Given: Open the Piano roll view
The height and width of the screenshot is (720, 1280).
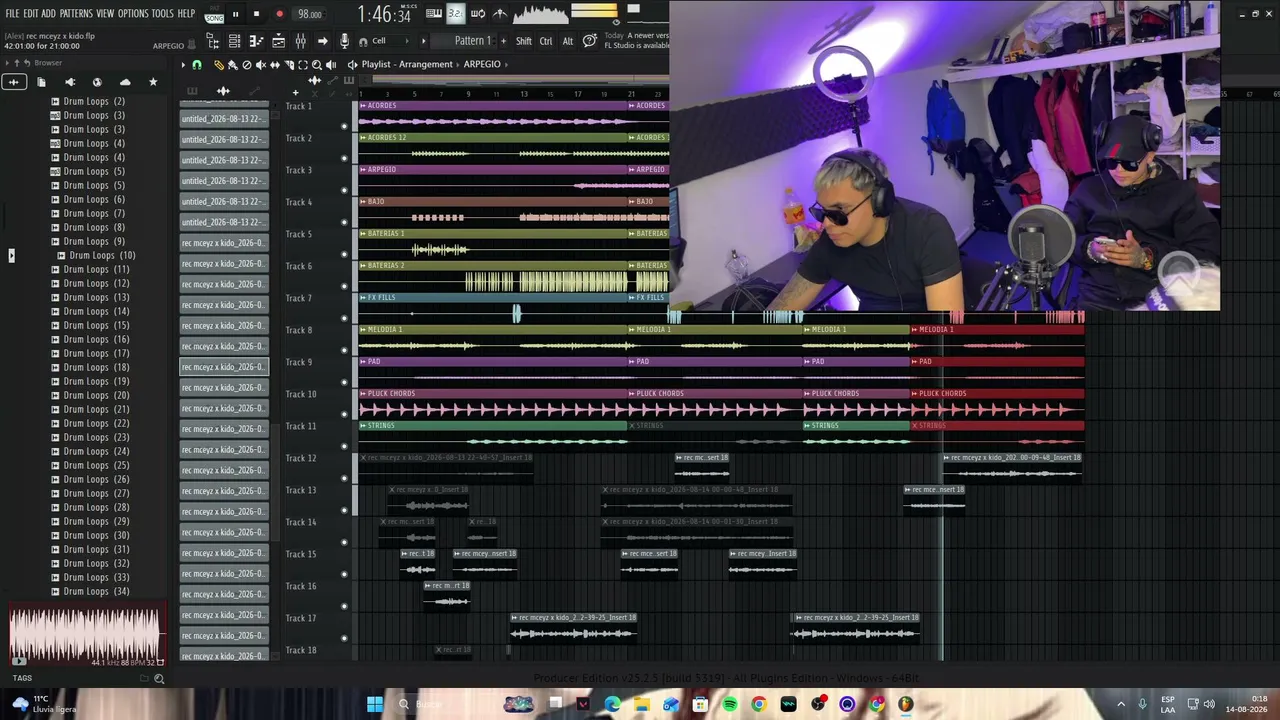Looking at the screenshot, I should (256, 41).
